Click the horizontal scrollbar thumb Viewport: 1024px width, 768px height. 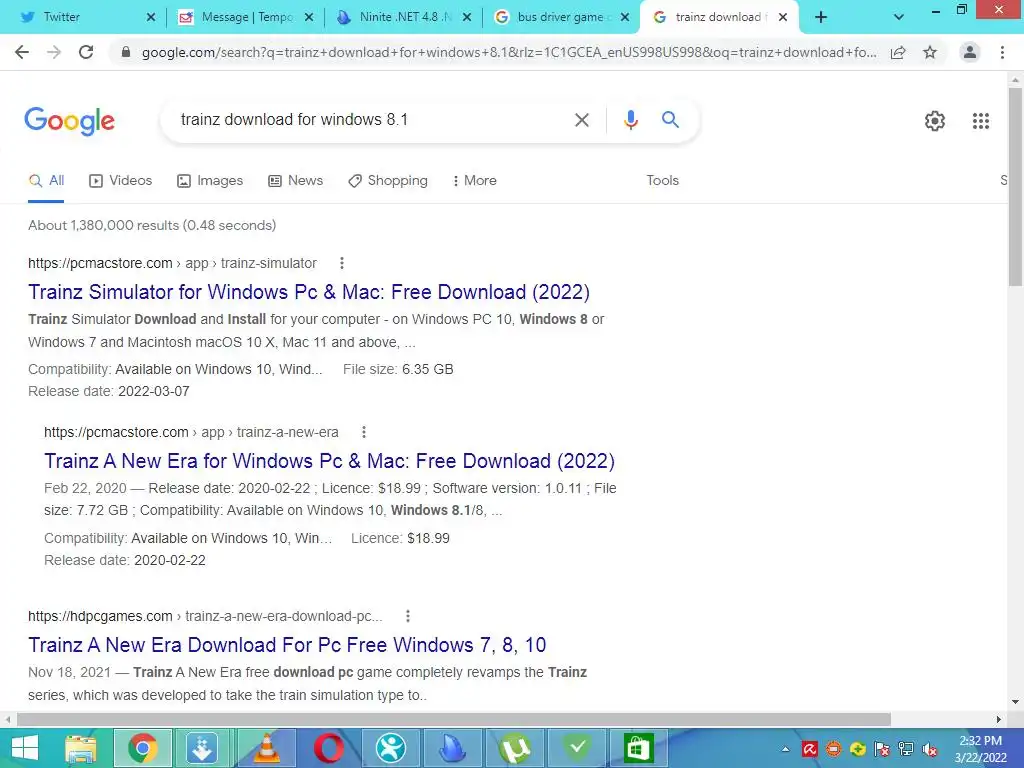pos(453,719)
